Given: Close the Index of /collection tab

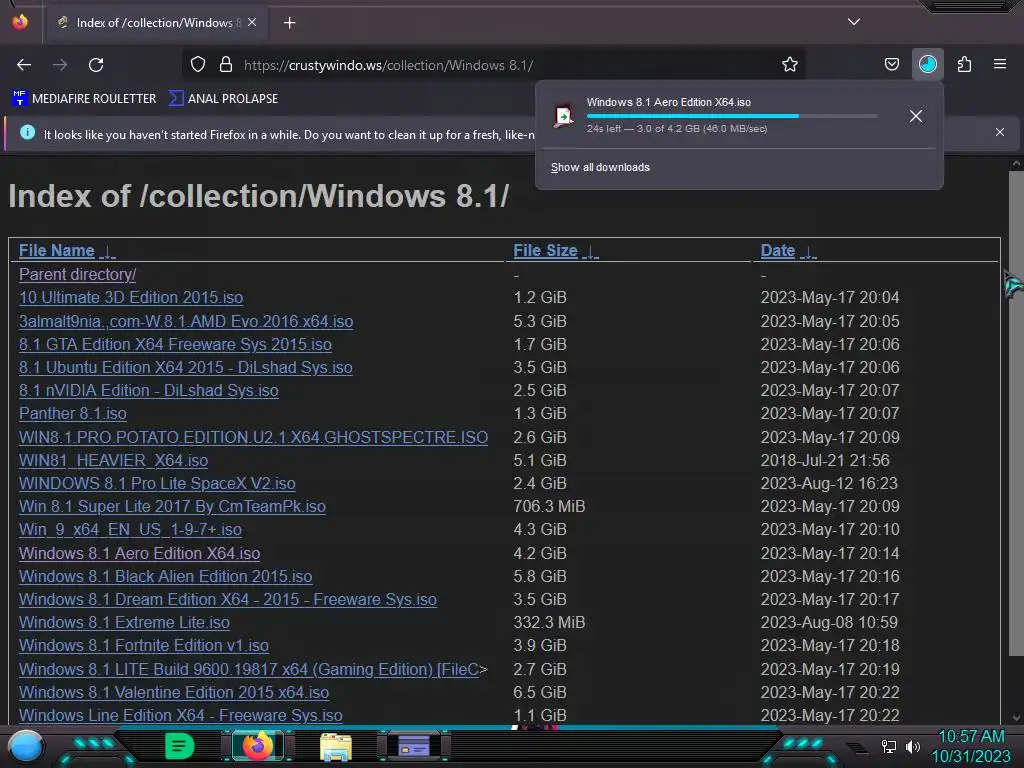Looking at the screenshot, I should point(252,22).
